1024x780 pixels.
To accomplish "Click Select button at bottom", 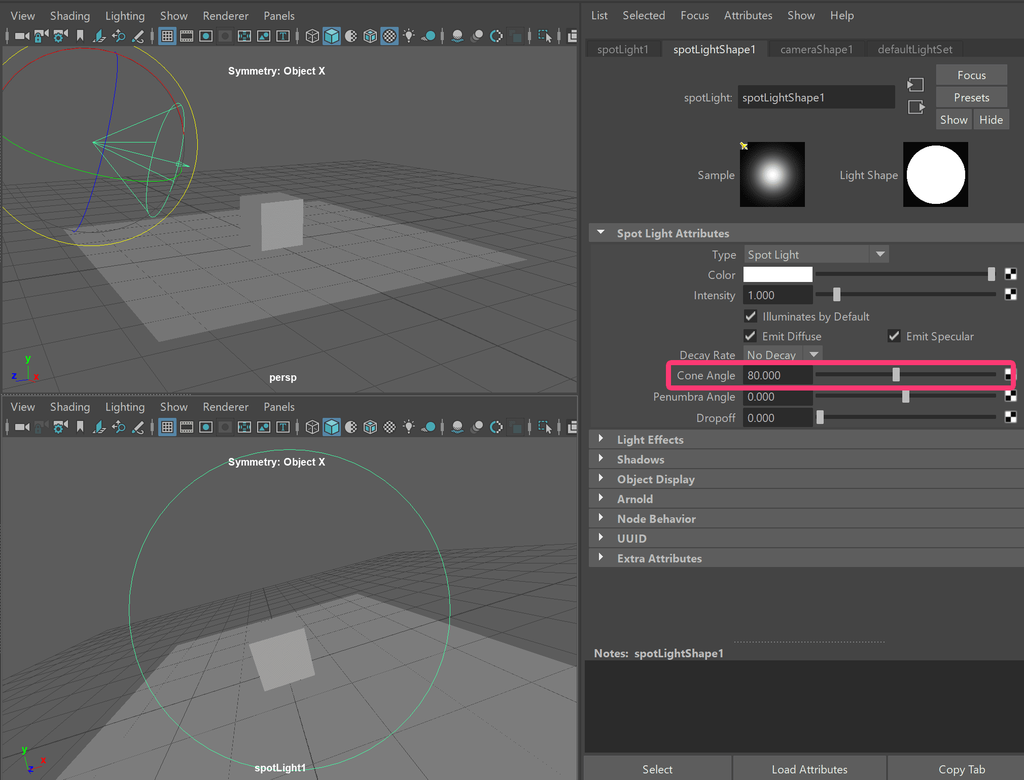I will (657, 769).
